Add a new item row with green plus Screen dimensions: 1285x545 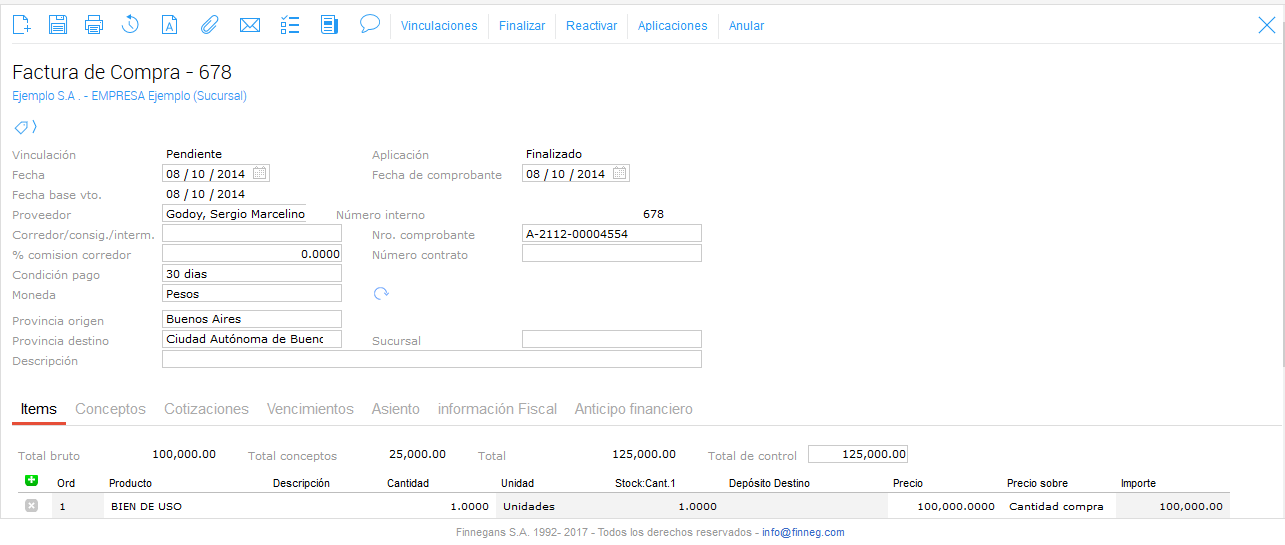click(31, 481)
